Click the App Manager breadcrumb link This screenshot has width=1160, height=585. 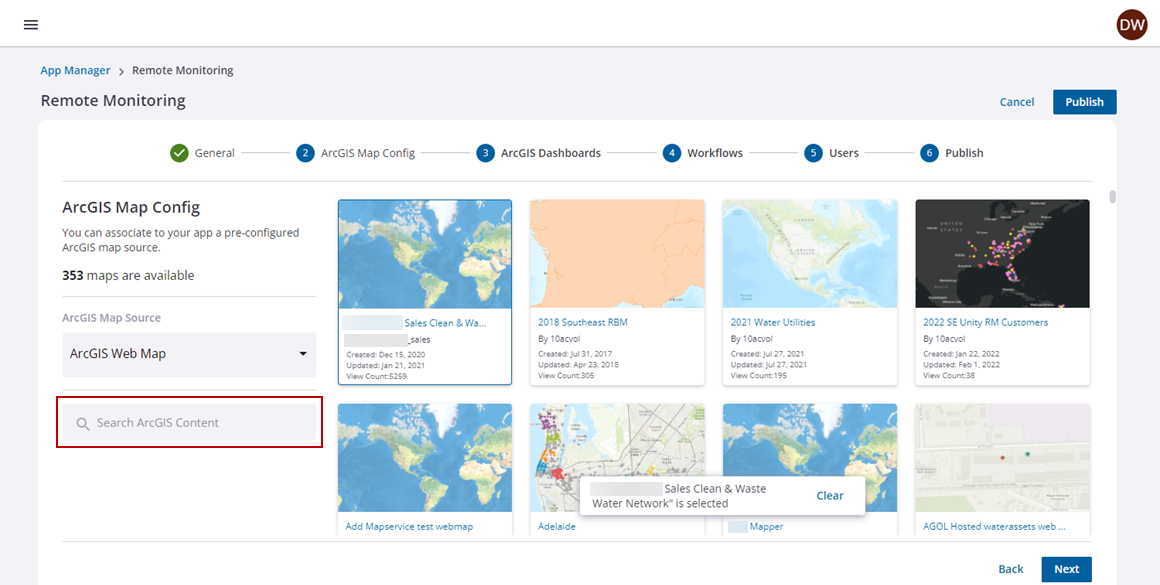tap(75, 71)
